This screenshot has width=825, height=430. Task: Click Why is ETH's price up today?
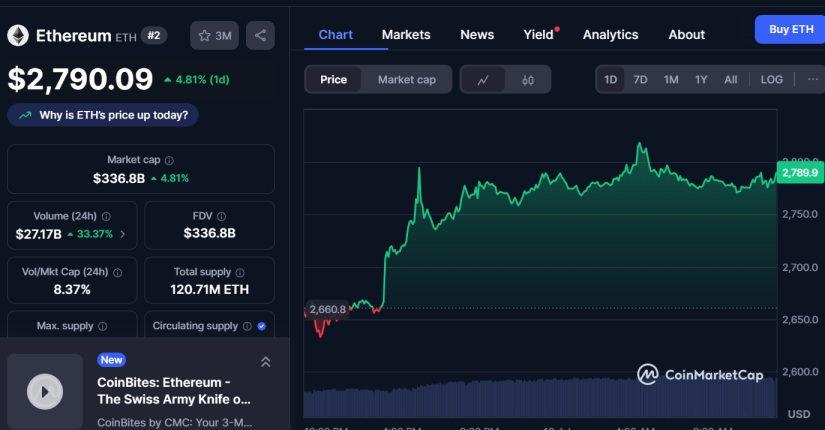(103, 115)
